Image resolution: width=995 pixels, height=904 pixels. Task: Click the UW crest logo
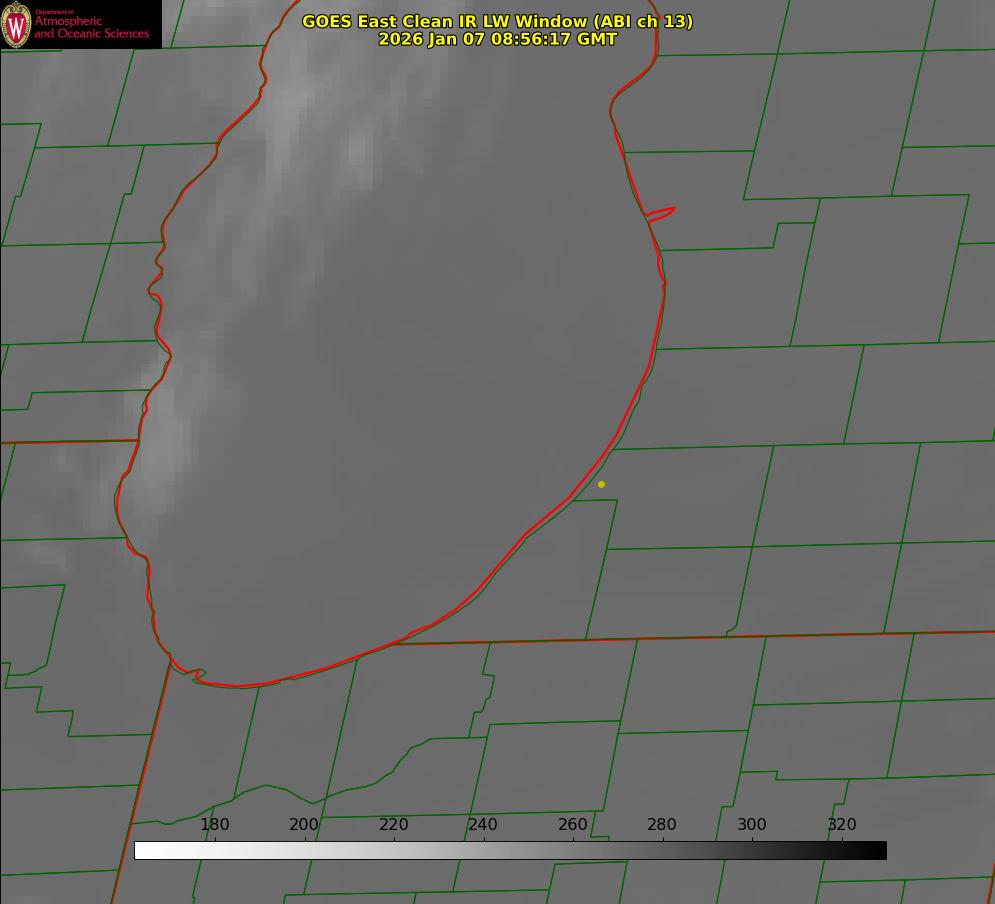click(17, 24)
